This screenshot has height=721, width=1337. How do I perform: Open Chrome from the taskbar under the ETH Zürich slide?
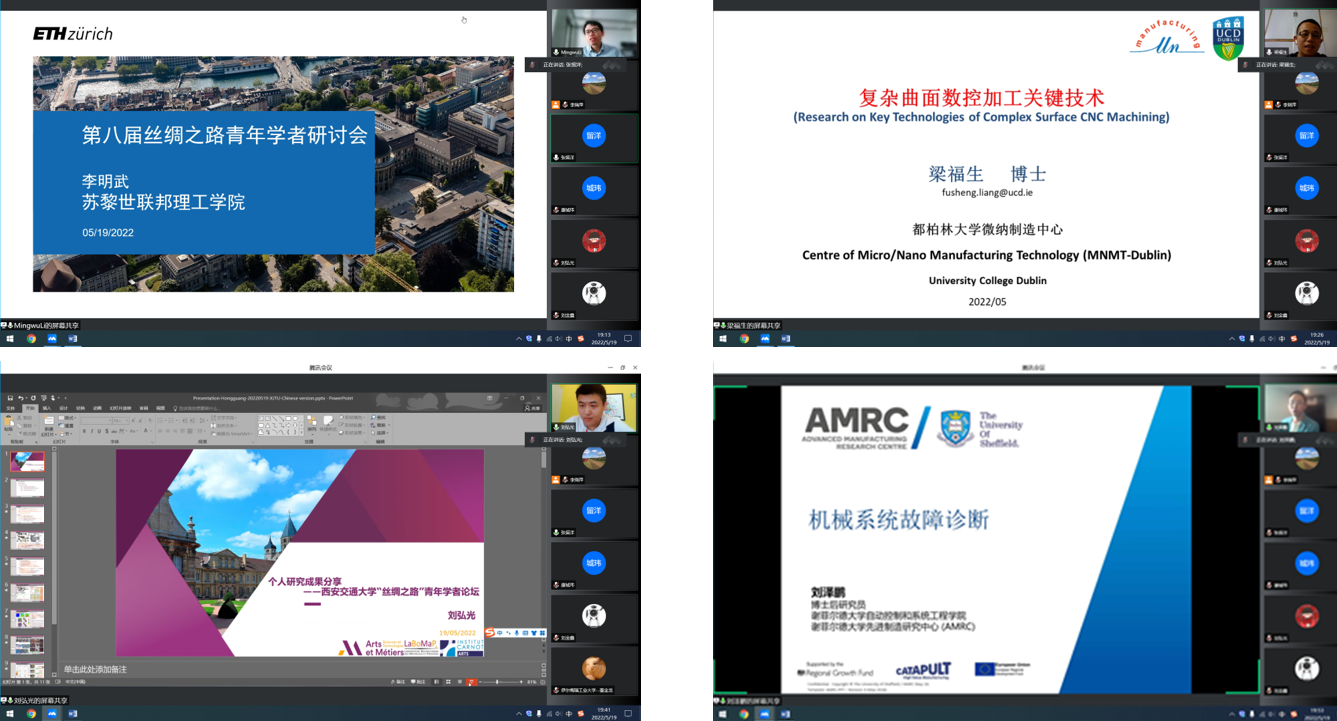click(x=31, y=339)
